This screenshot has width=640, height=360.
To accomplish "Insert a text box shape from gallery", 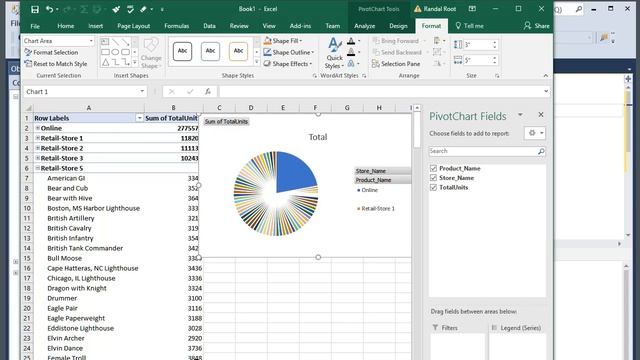I will (105, 42).
